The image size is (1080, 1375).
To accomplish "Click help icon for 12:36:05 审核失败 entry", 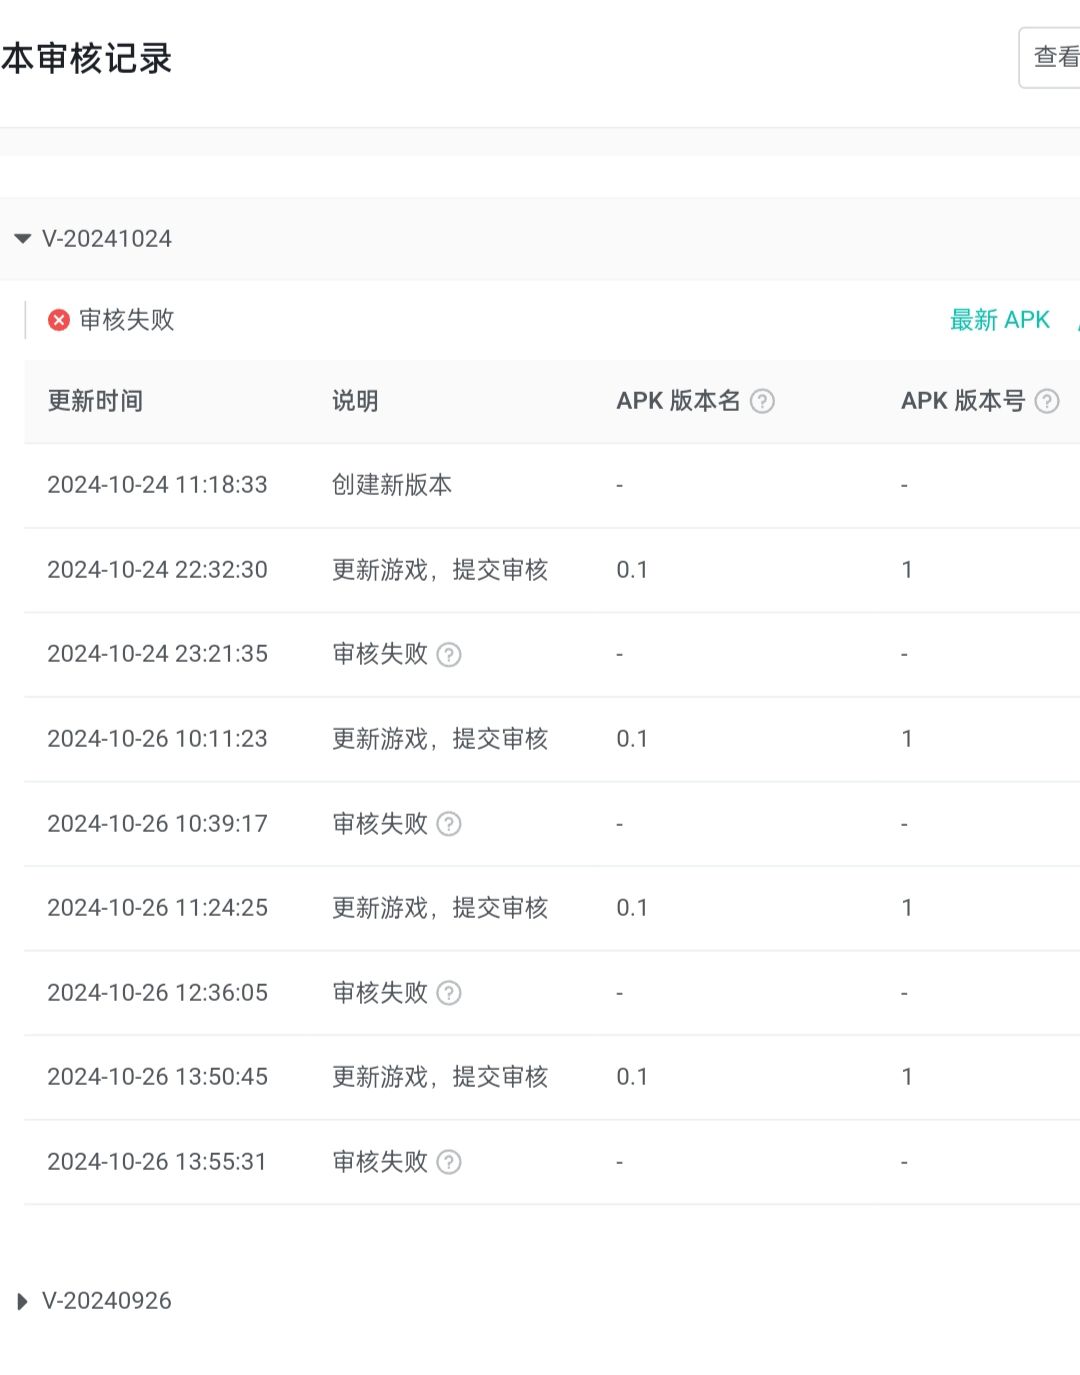I will click(450, 993).
